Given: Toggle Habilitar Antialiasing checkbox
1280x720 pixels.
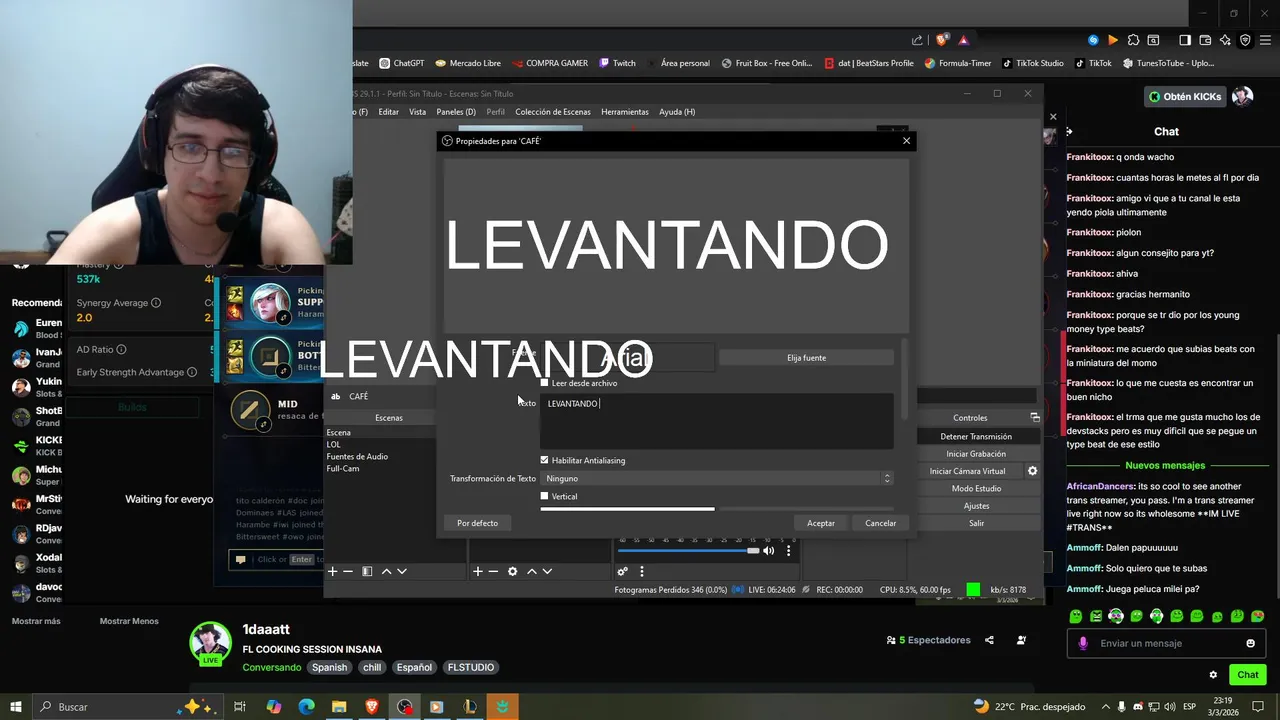Looking at the screenshot, I should pos(545,460).
